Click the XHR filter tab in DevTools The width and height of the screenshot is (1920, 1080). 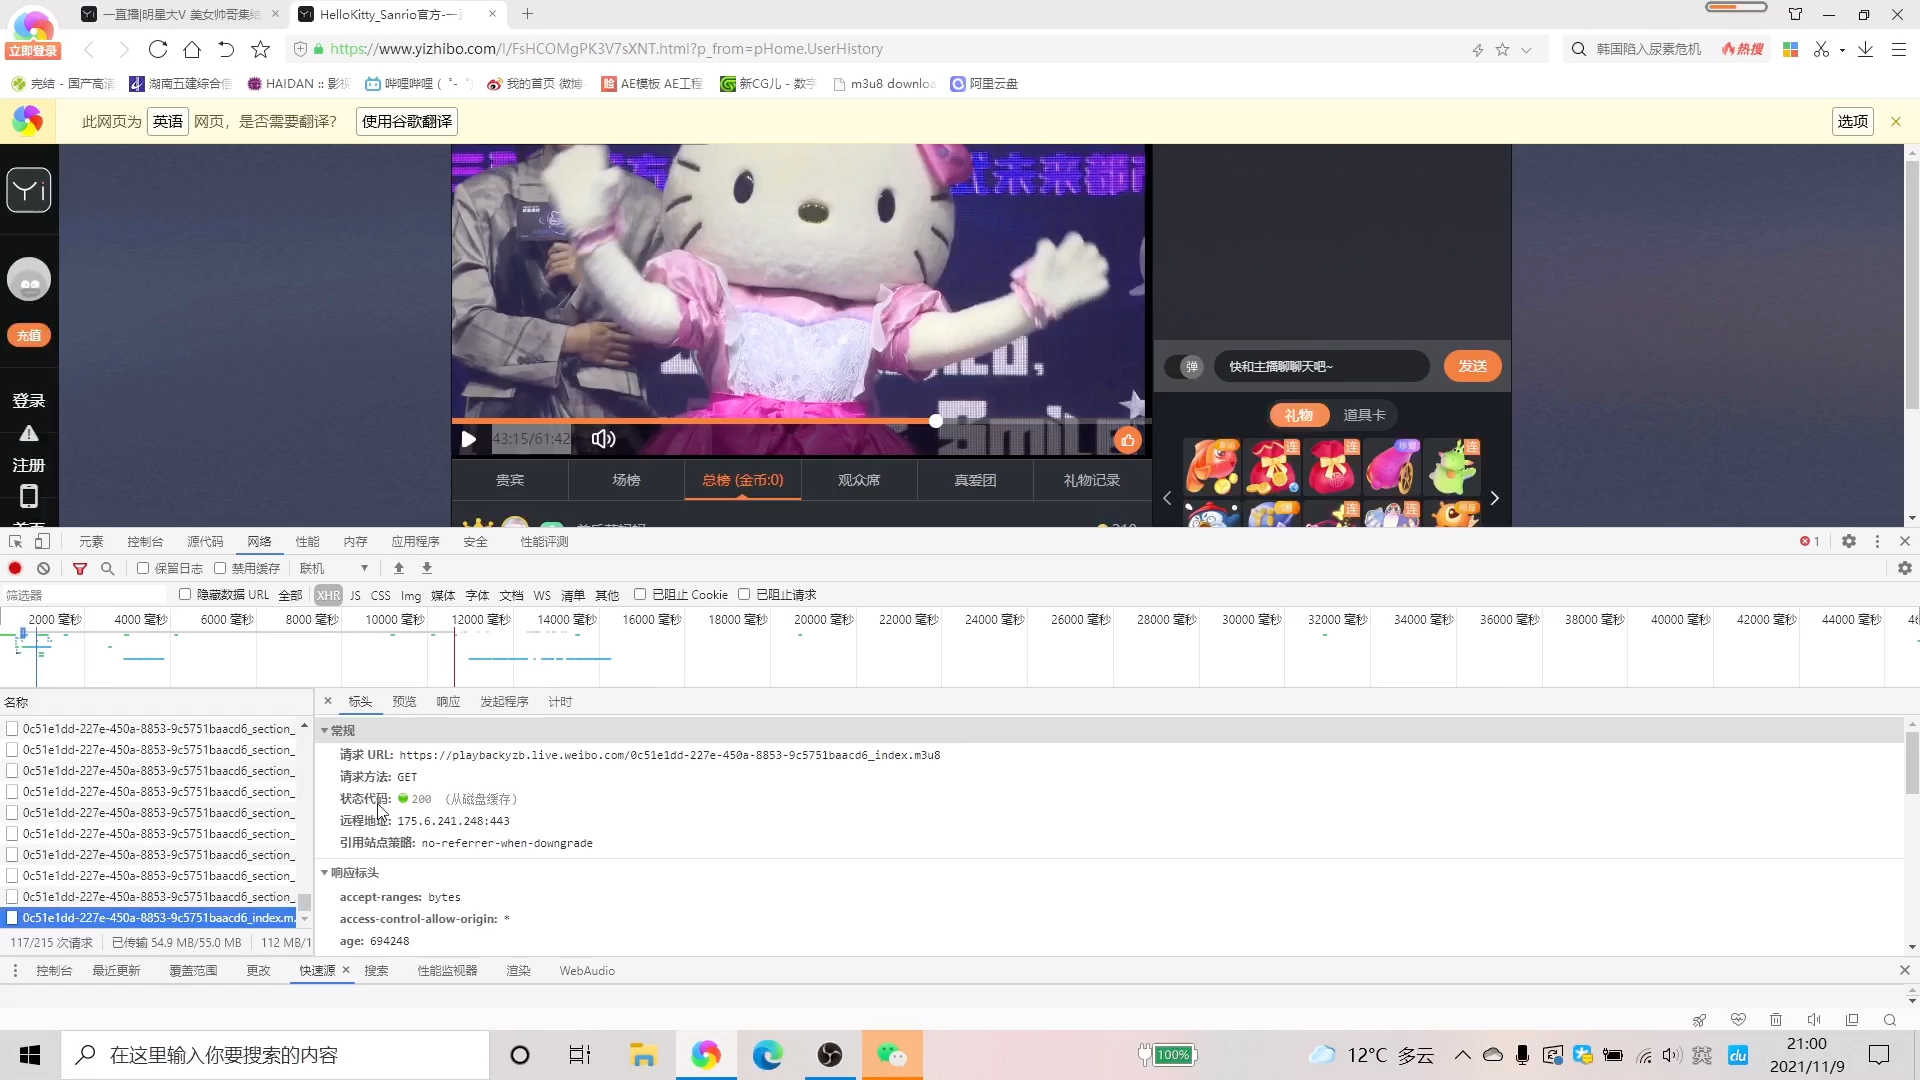pyautogui.click(x=327, y=593)
